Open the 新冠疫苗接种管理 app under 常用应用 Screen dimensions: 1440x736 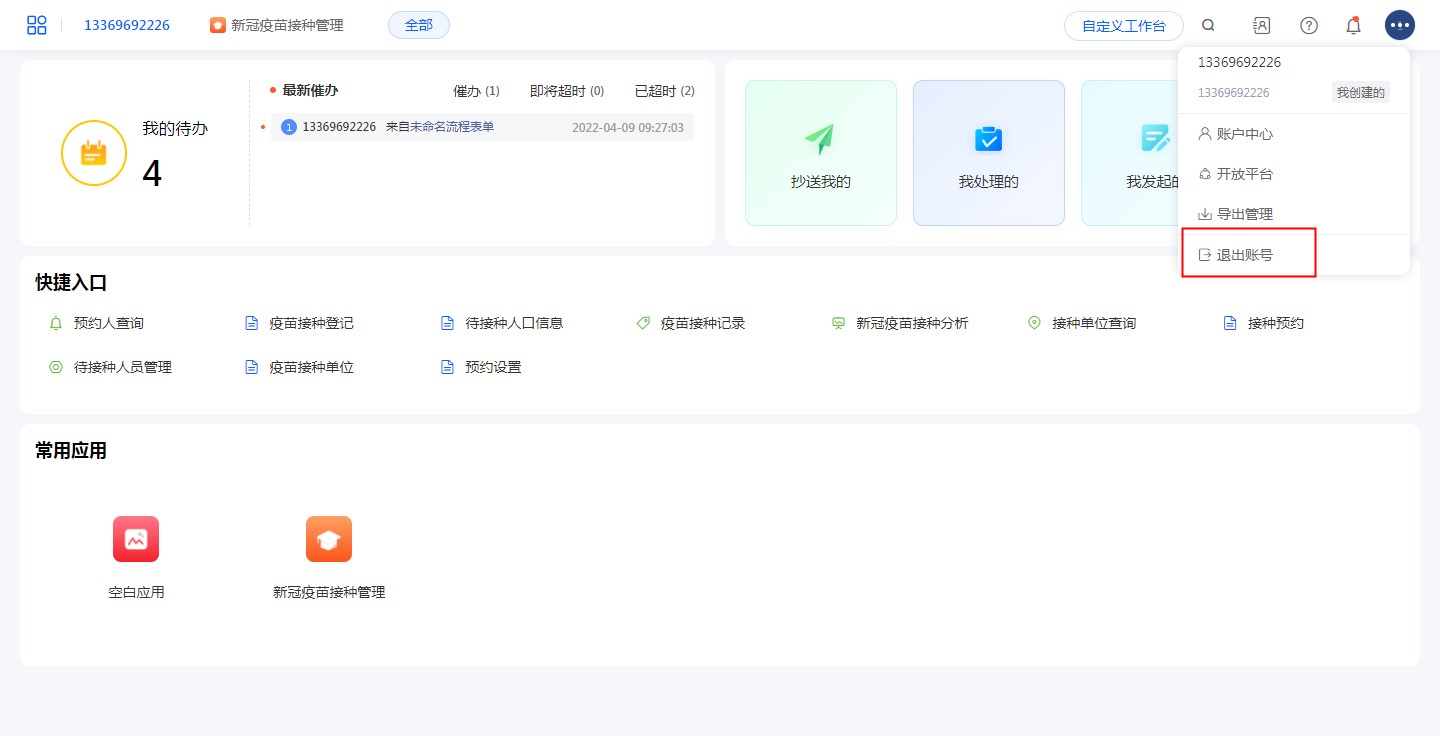coord(329,539)
